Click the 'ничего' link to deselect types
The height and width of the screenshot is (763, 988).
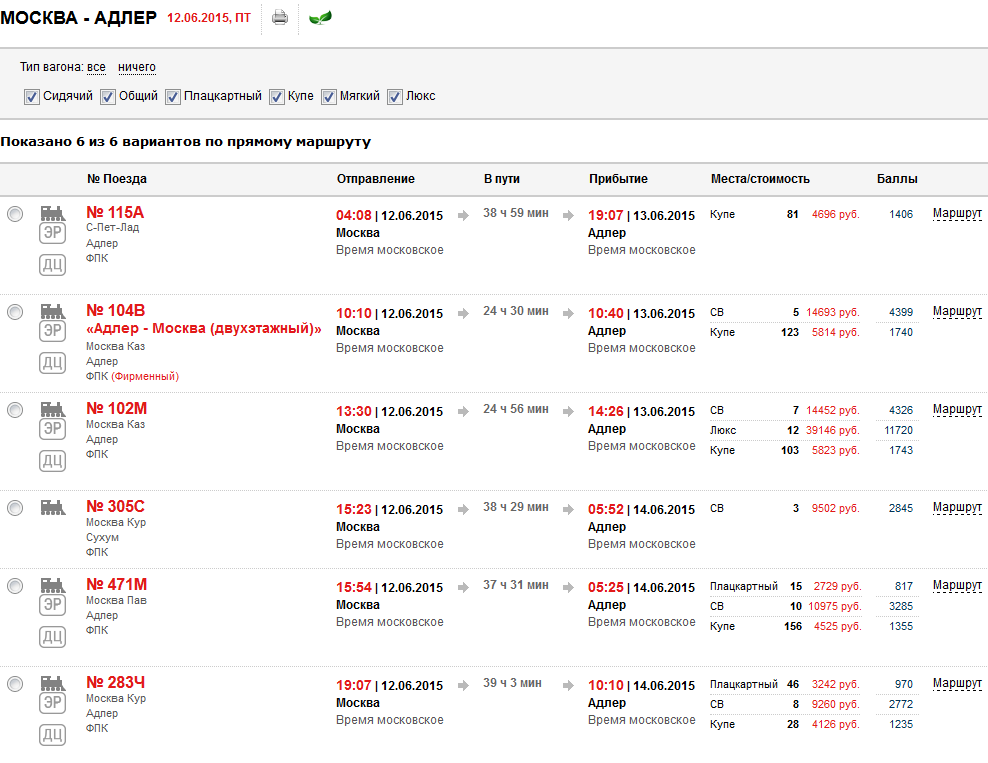pos(137,67)
